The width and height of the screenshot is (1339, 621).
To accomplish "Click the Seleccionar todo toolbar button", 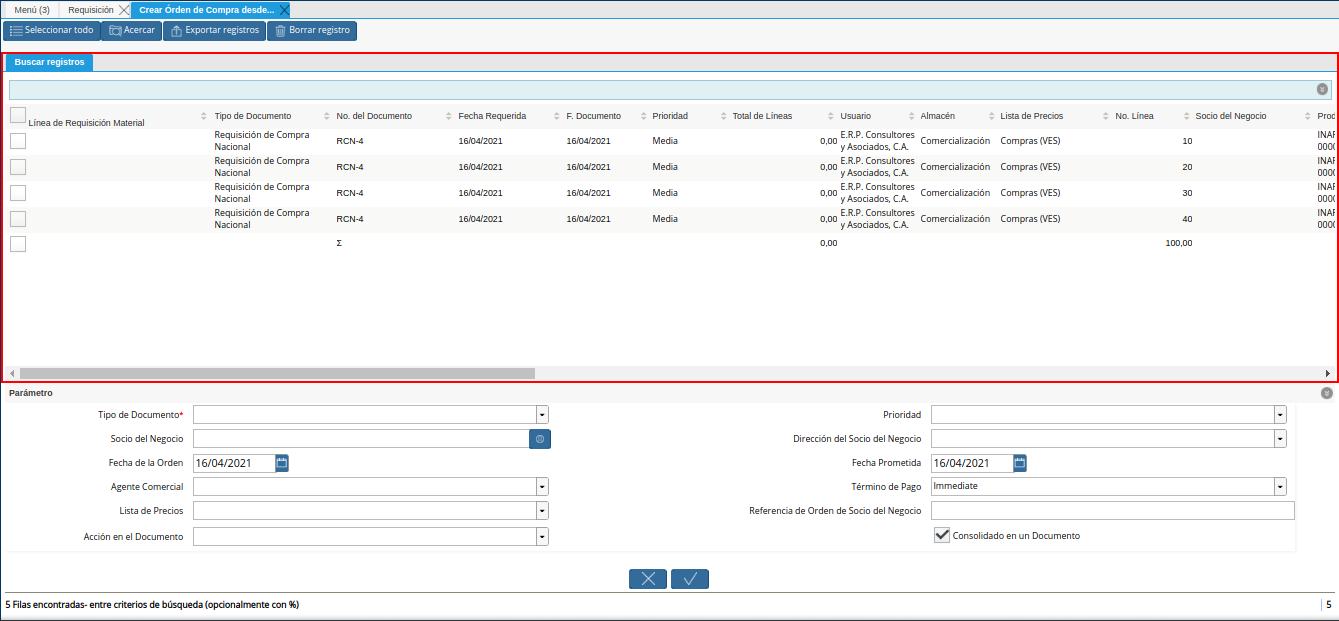I will 51,31.
